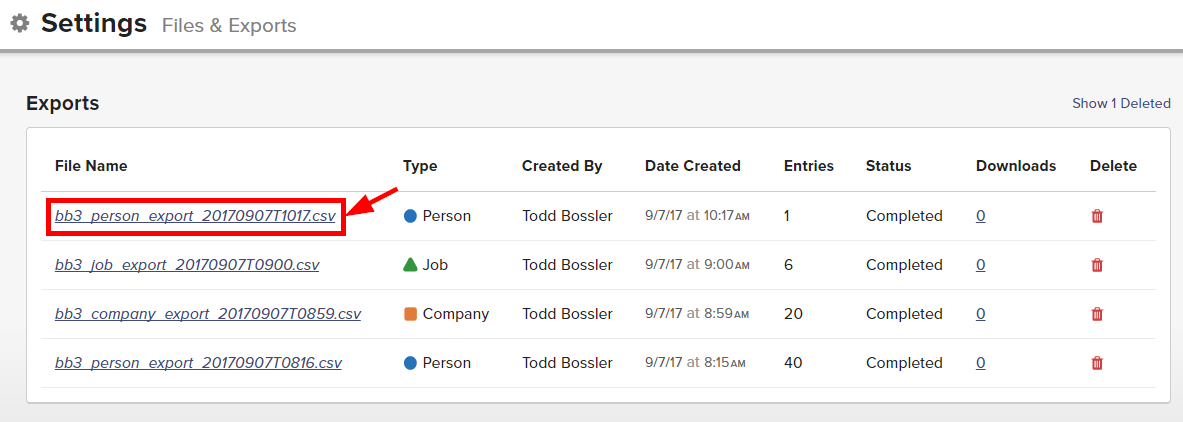Show 1 Deleted exports
This screenshot has height=422, width=1183.
pyautogui.click(x=1121, y=103)
